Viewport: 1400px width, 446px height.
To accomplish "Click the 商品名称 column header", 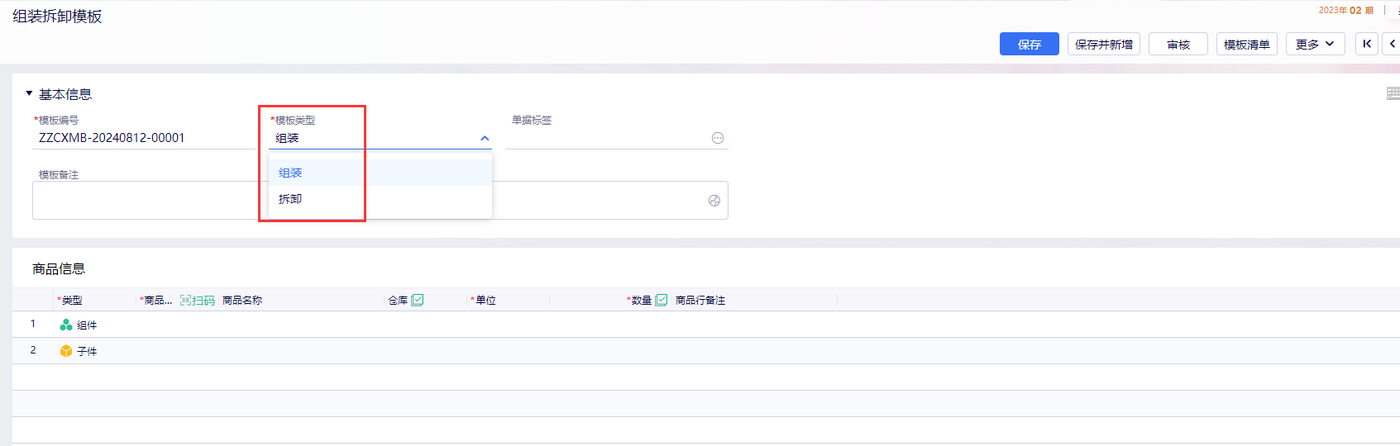I will tap(241, 300).
